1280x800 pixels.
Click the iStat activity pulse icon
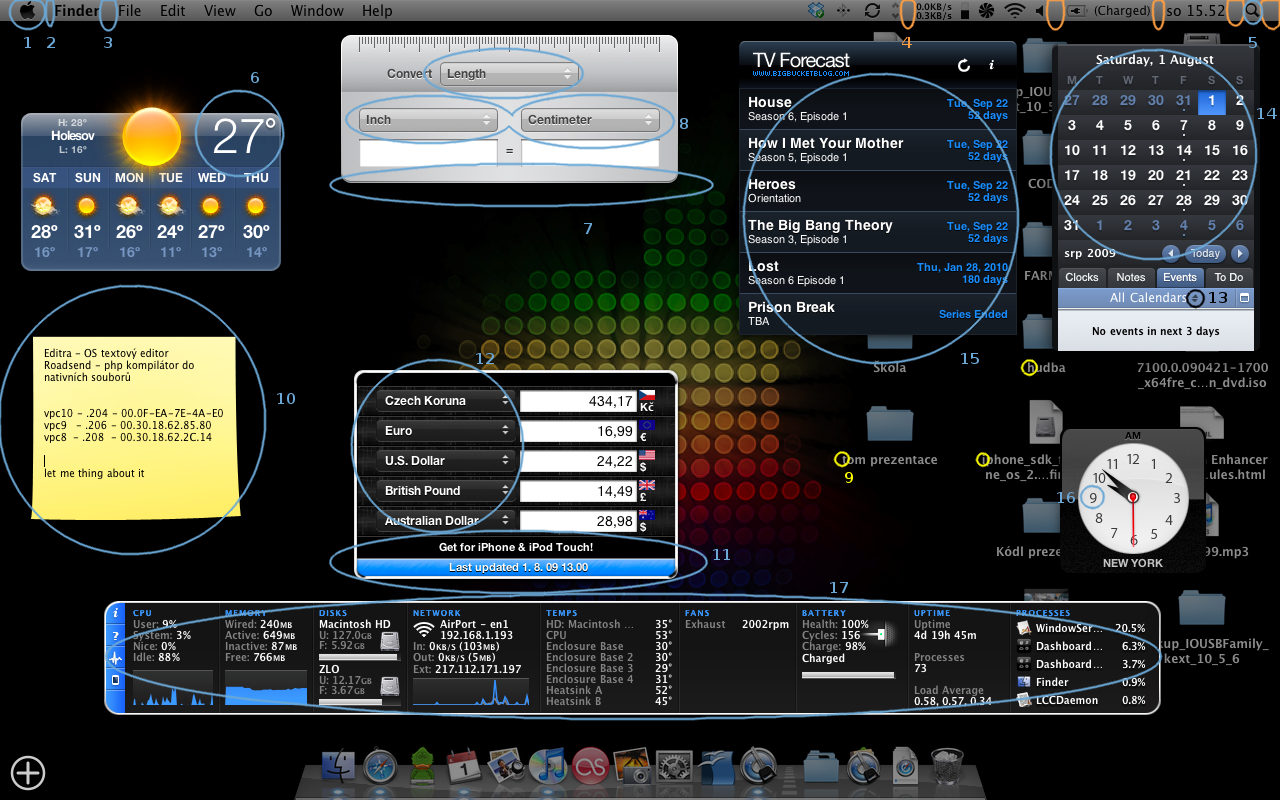coord(116,658)
